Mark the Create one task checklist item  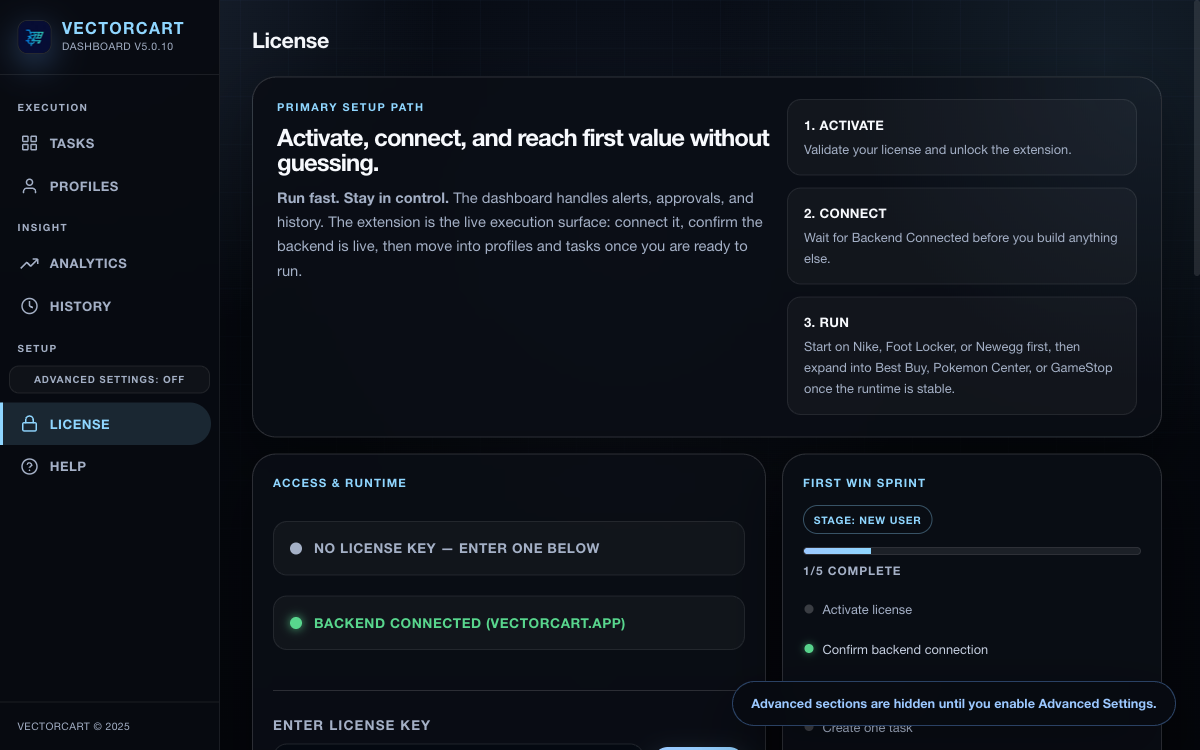click(x=808, y=727)
